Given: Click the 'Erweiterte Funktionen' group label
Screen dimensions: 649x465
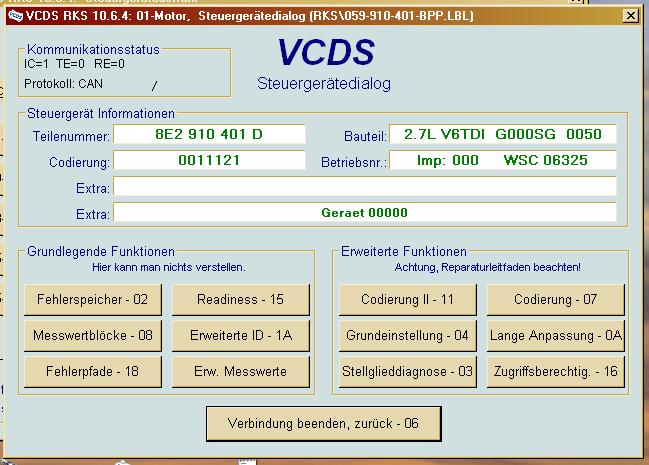Looking at the screenshot, I should [404, 251].
